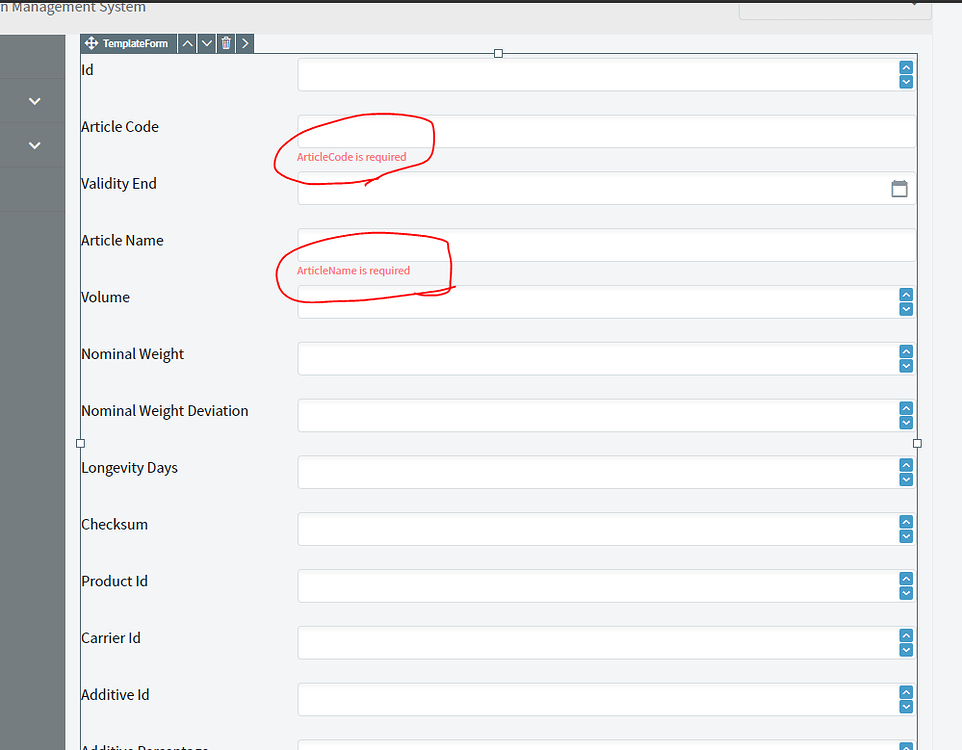The width and height of the screenshot is (962, 750).
Task: Decrement the Checksum field value
Action: 906,536
